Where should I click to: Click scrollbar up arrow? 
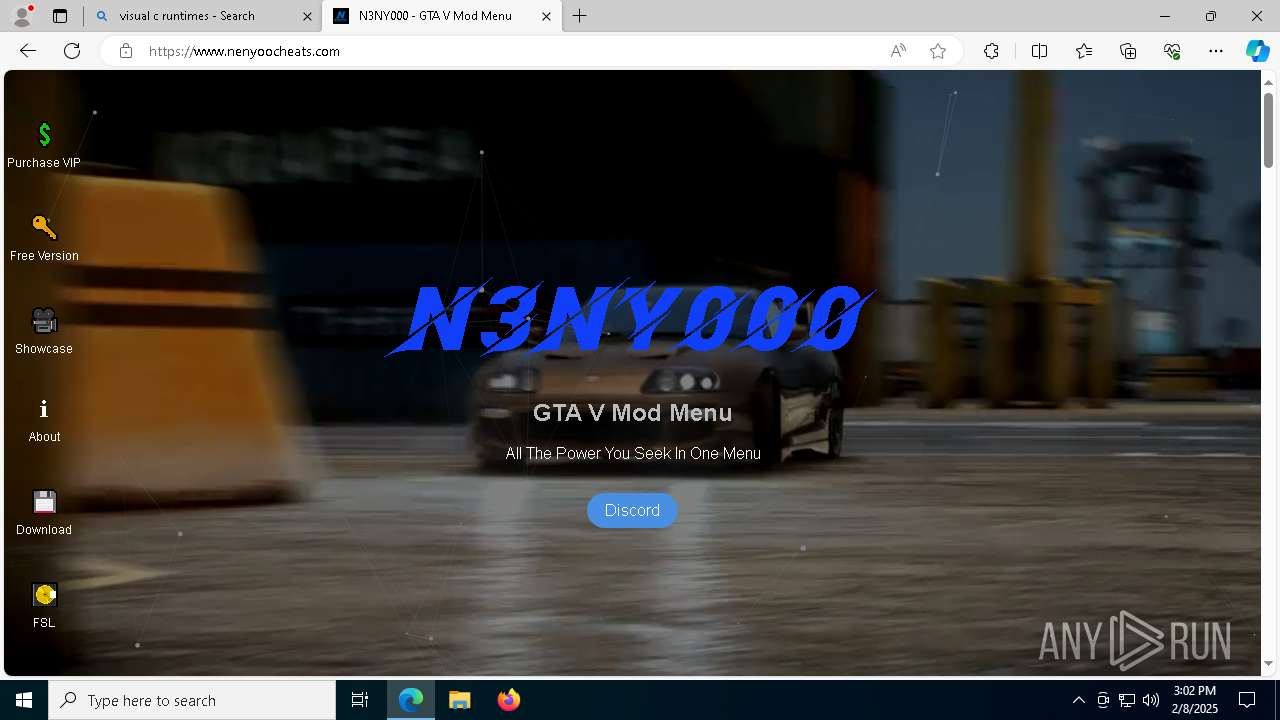click(x=1268, y=81)
